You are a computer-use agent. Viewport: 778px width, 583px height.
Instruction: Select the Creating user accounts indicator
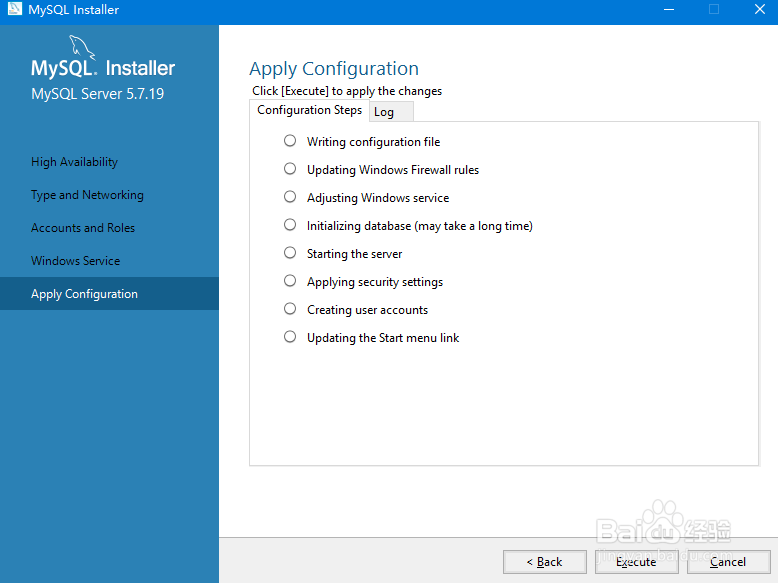pyautogui.click(x=290, y=309)
